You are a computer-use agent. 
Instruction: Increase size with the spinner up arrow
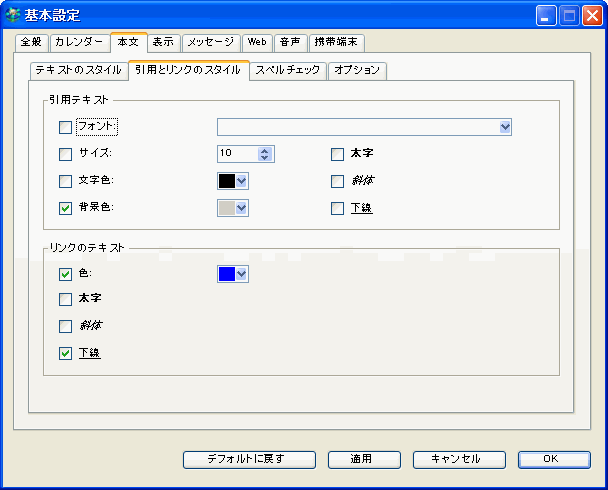click(x=265, y=150)
